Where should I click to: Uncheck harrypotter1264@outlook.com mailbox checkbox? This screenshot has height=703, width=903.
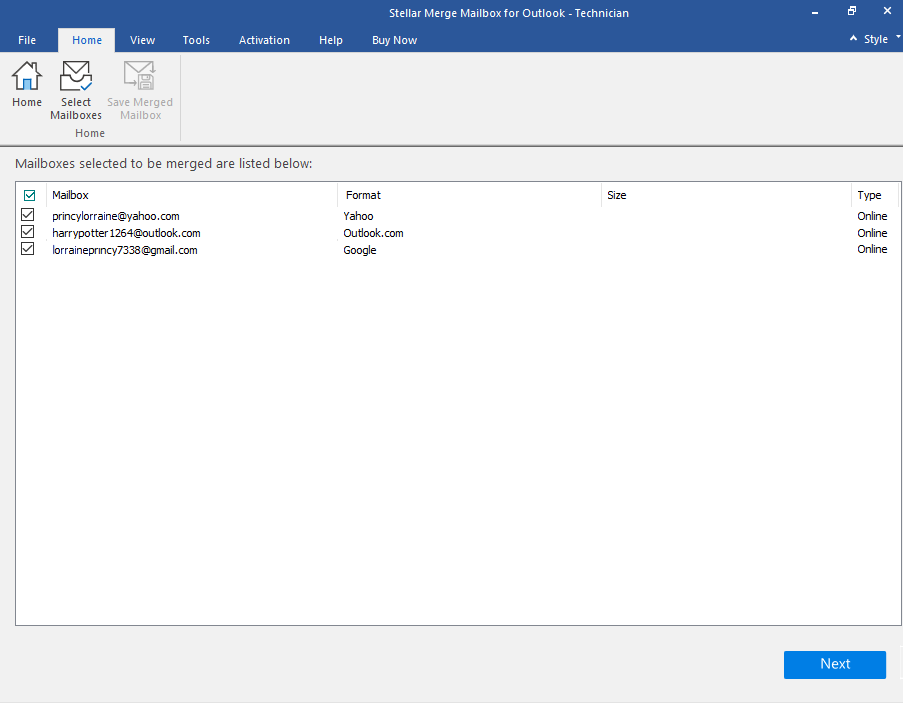27,231
